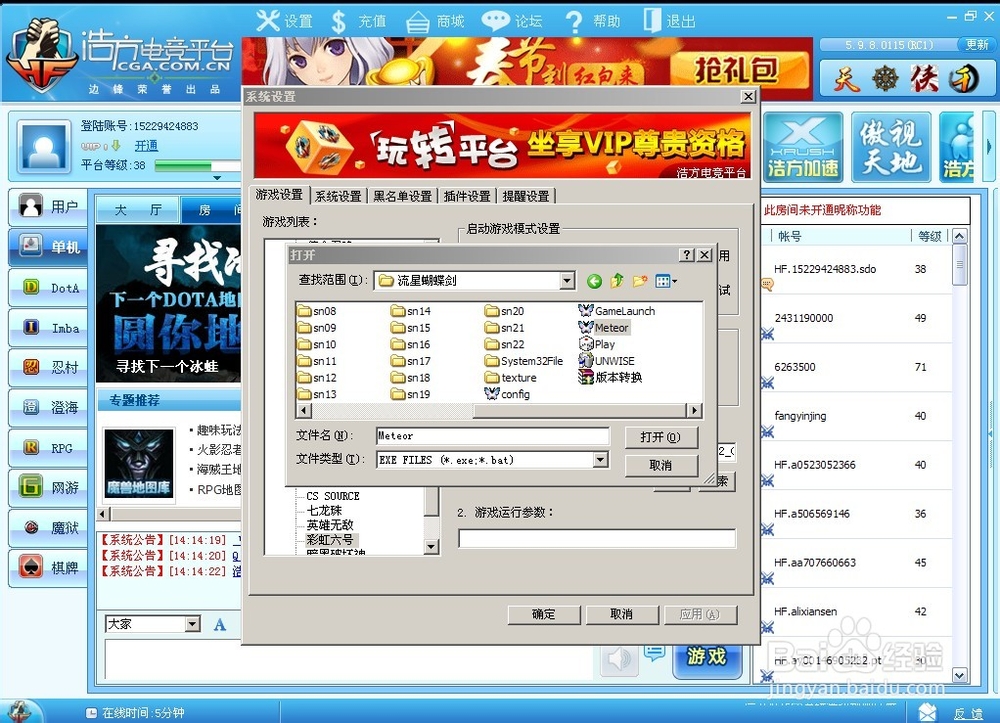Image resolution: width=1000 pixels, height=723 pixels.
Task: Select the GameLaunch executable file
Action: click(x=617, y=310)
